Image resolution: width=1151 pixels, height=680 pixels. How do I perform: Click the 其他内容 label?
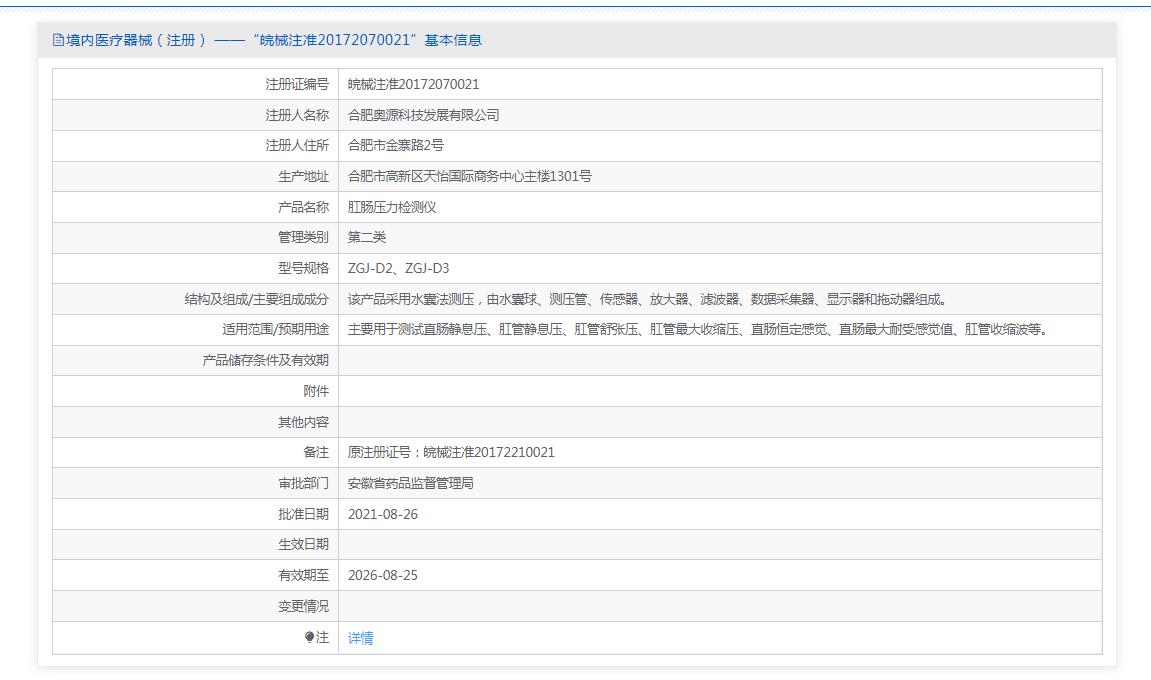tap(303, 422)
